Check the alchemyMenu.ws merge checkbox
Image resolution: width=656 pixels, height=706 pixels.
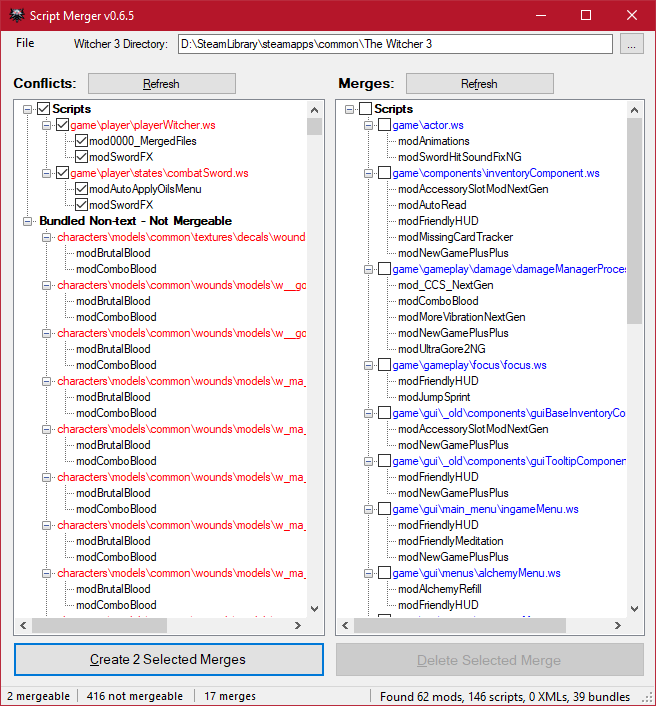[385, 573]
